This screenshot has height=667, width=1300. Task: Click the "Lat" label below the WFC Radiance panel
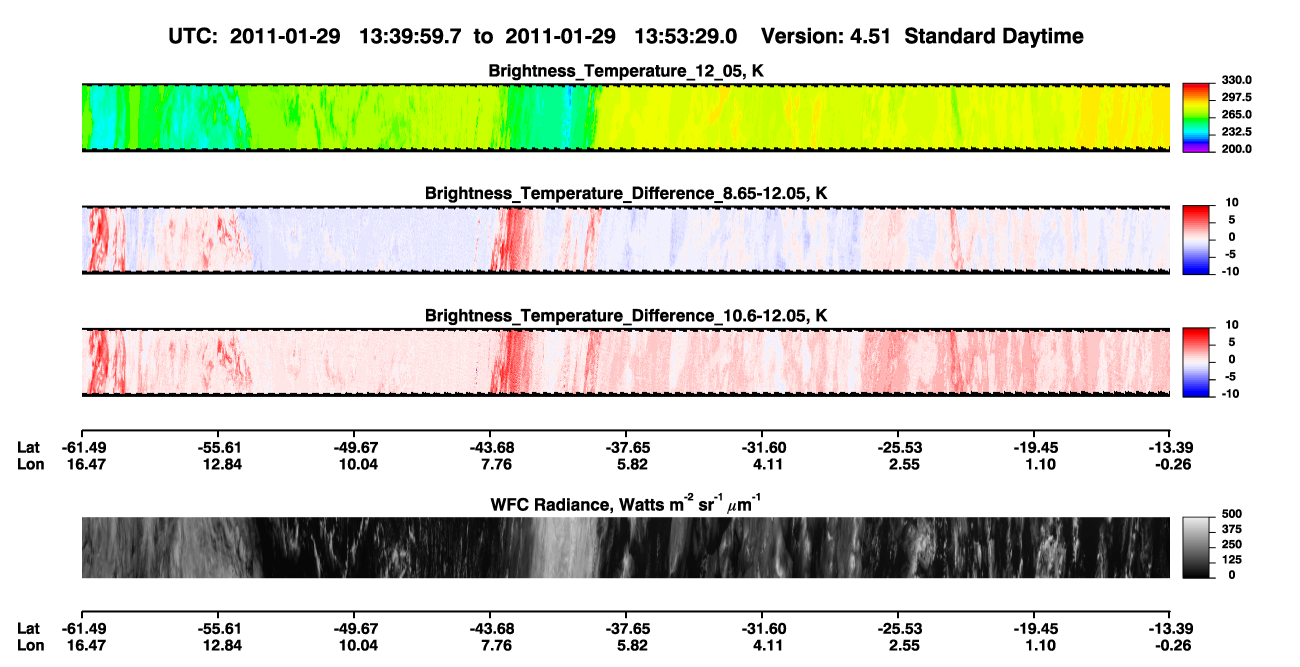28,628
